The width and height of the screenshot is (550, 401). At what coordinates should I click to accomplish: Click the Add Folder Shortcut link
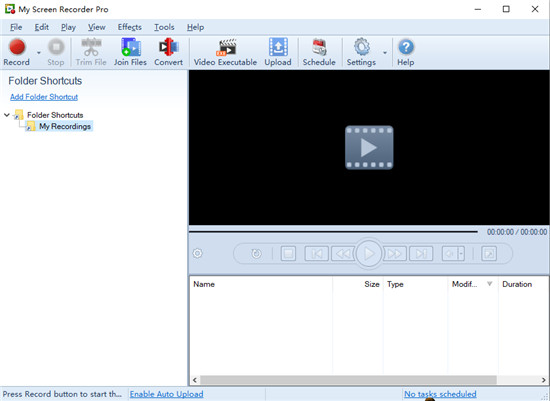click(44, 97)
